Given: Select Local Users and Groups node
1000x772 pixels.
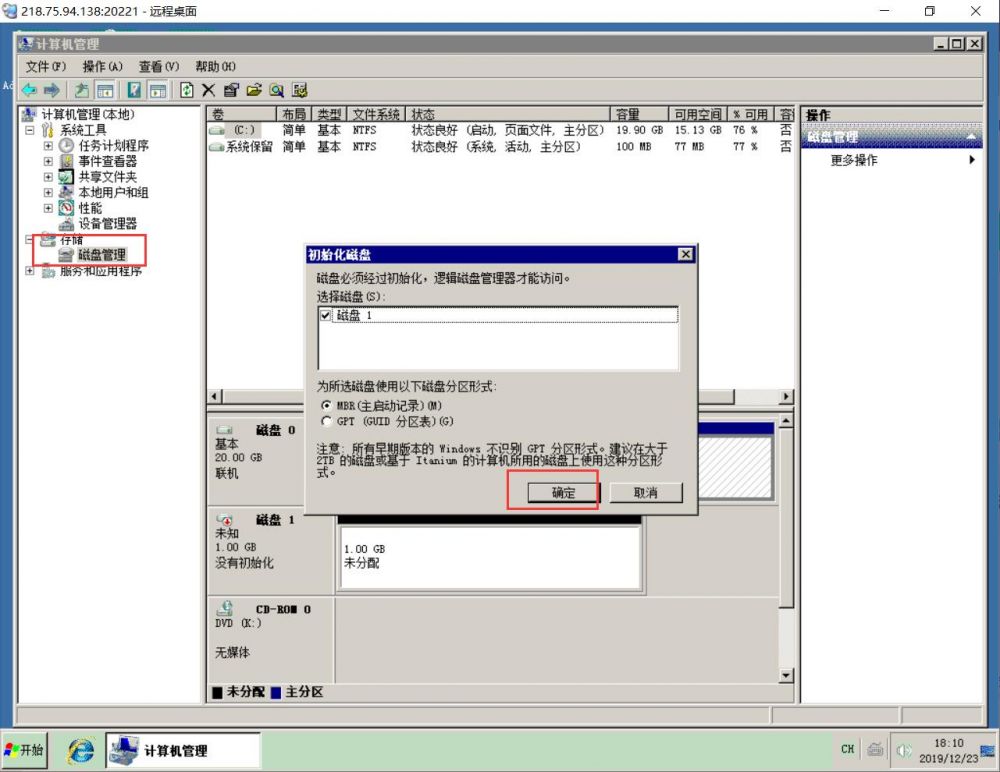Looking at the screenshot, I should click(x=114, y=192).
